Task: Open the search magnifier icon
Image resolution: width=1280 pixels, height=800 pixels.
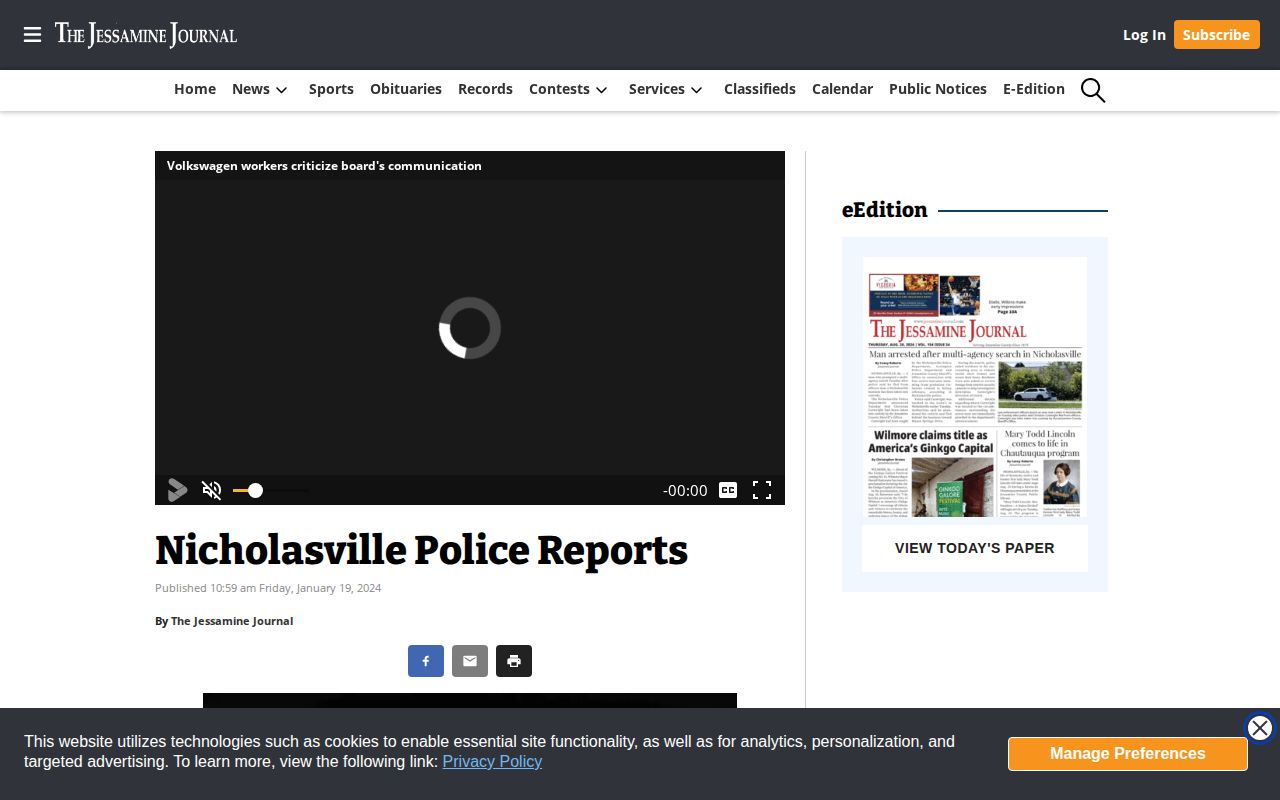Action: 1093,90
